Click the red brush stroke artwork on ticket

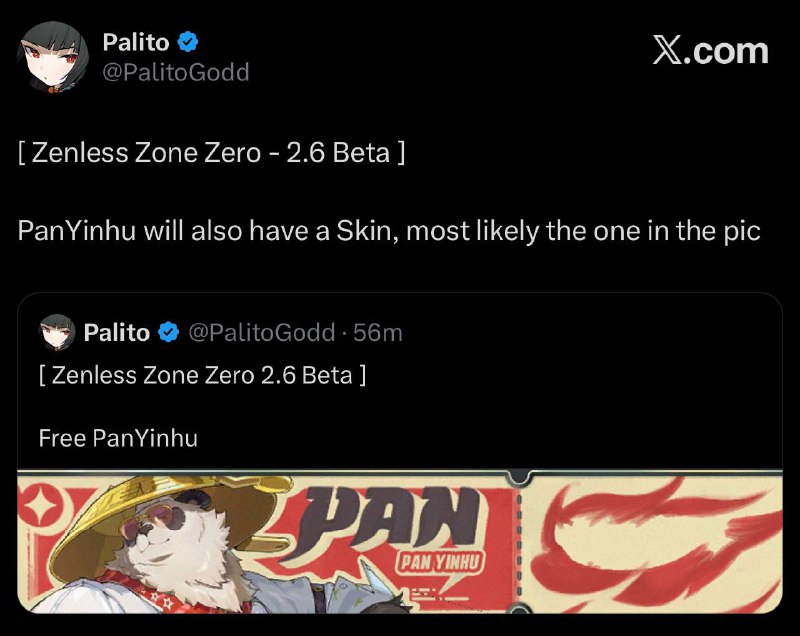tap(658, 535)
